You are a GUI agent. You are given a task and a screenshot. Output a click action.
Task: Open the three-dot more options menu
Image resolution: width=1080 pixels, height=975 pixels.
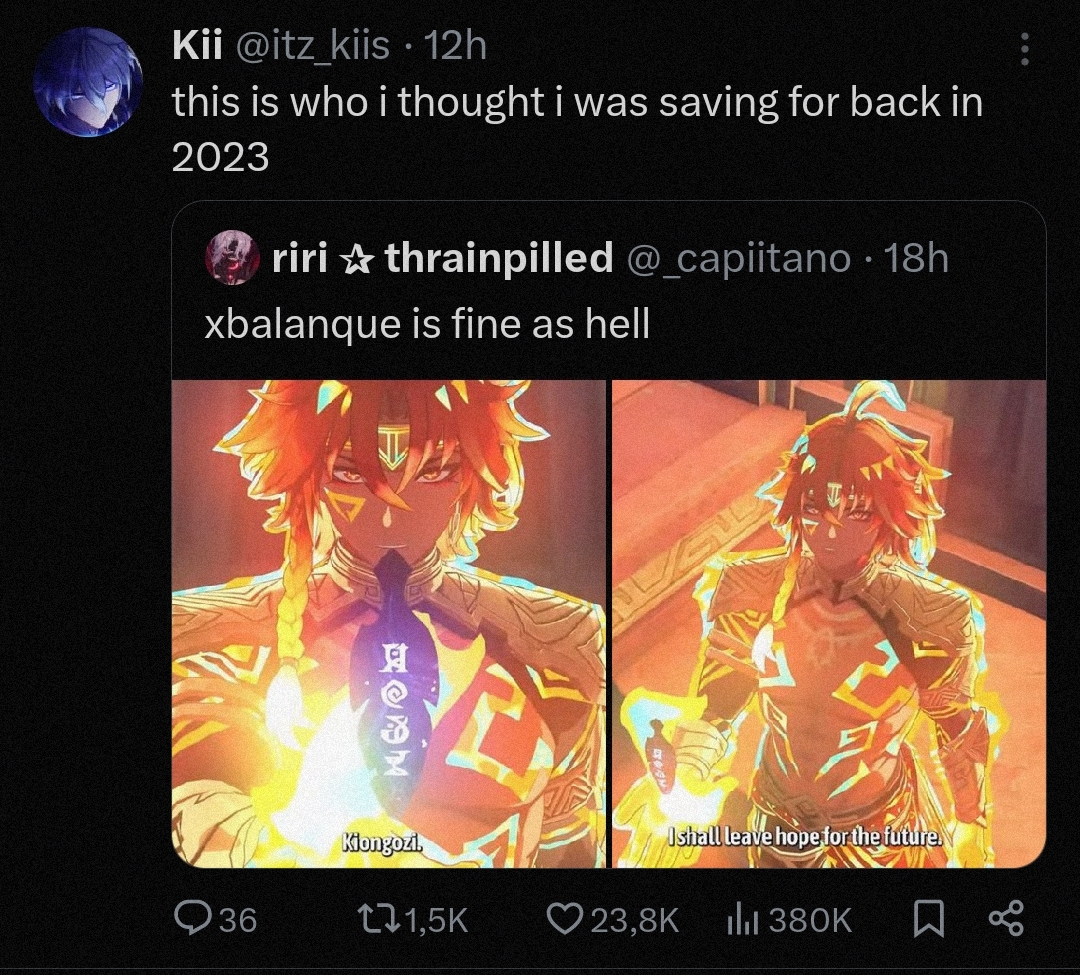click(x=1025, y=49)
